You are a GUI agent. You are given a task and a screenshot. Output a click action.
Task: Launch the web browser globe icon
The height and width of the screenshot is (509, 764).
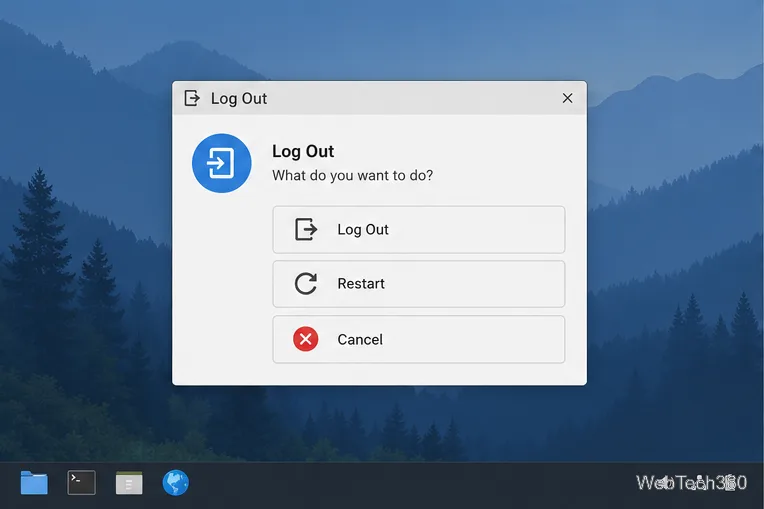pos(175,483)
